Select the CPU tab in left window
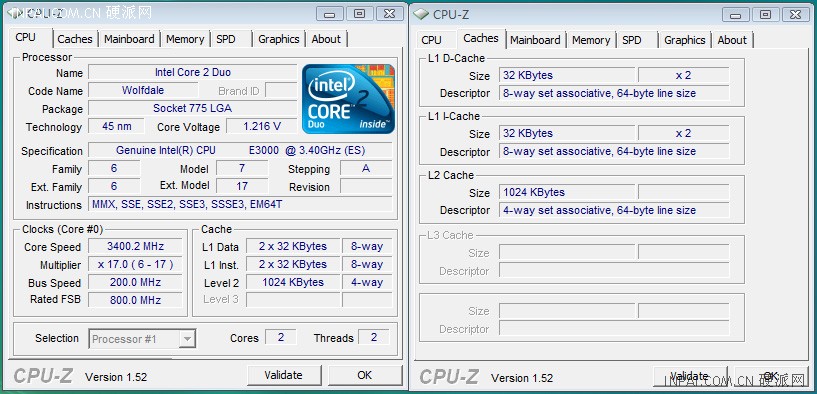 (x=26, y=38)
